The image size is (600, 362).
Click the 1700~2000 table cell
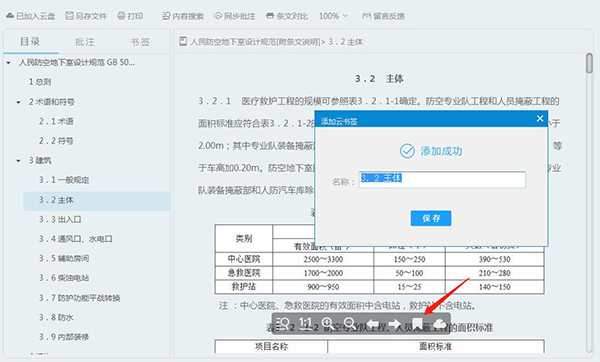323,273
